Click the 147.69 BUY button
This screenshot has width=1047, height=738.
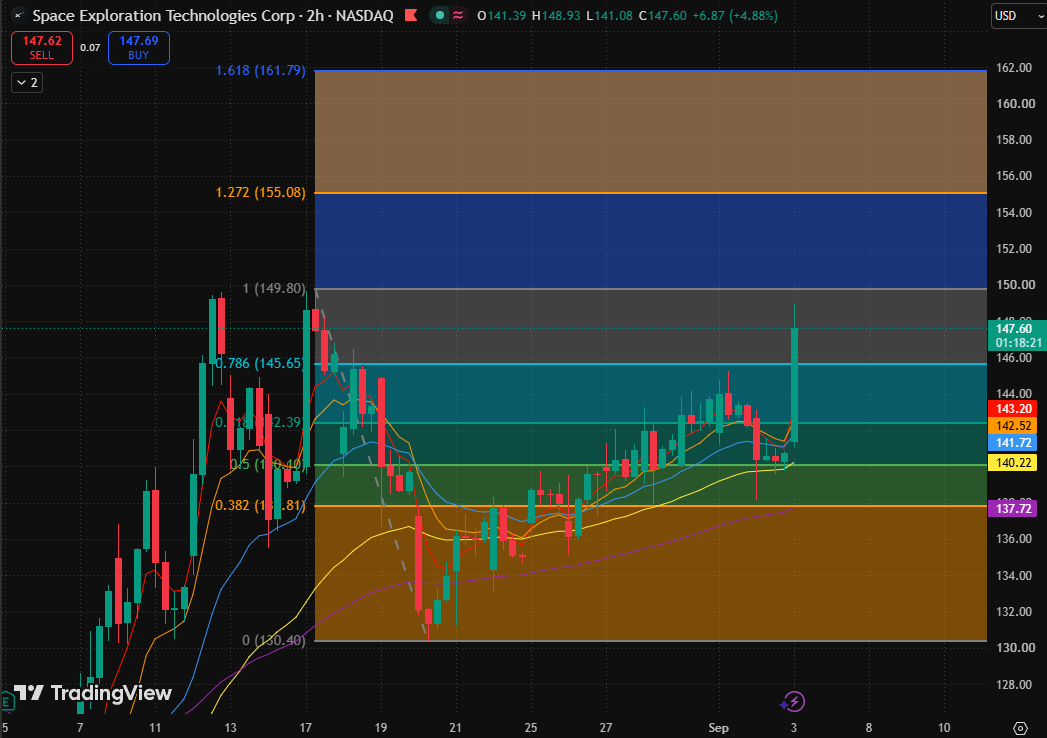[139, 47]
